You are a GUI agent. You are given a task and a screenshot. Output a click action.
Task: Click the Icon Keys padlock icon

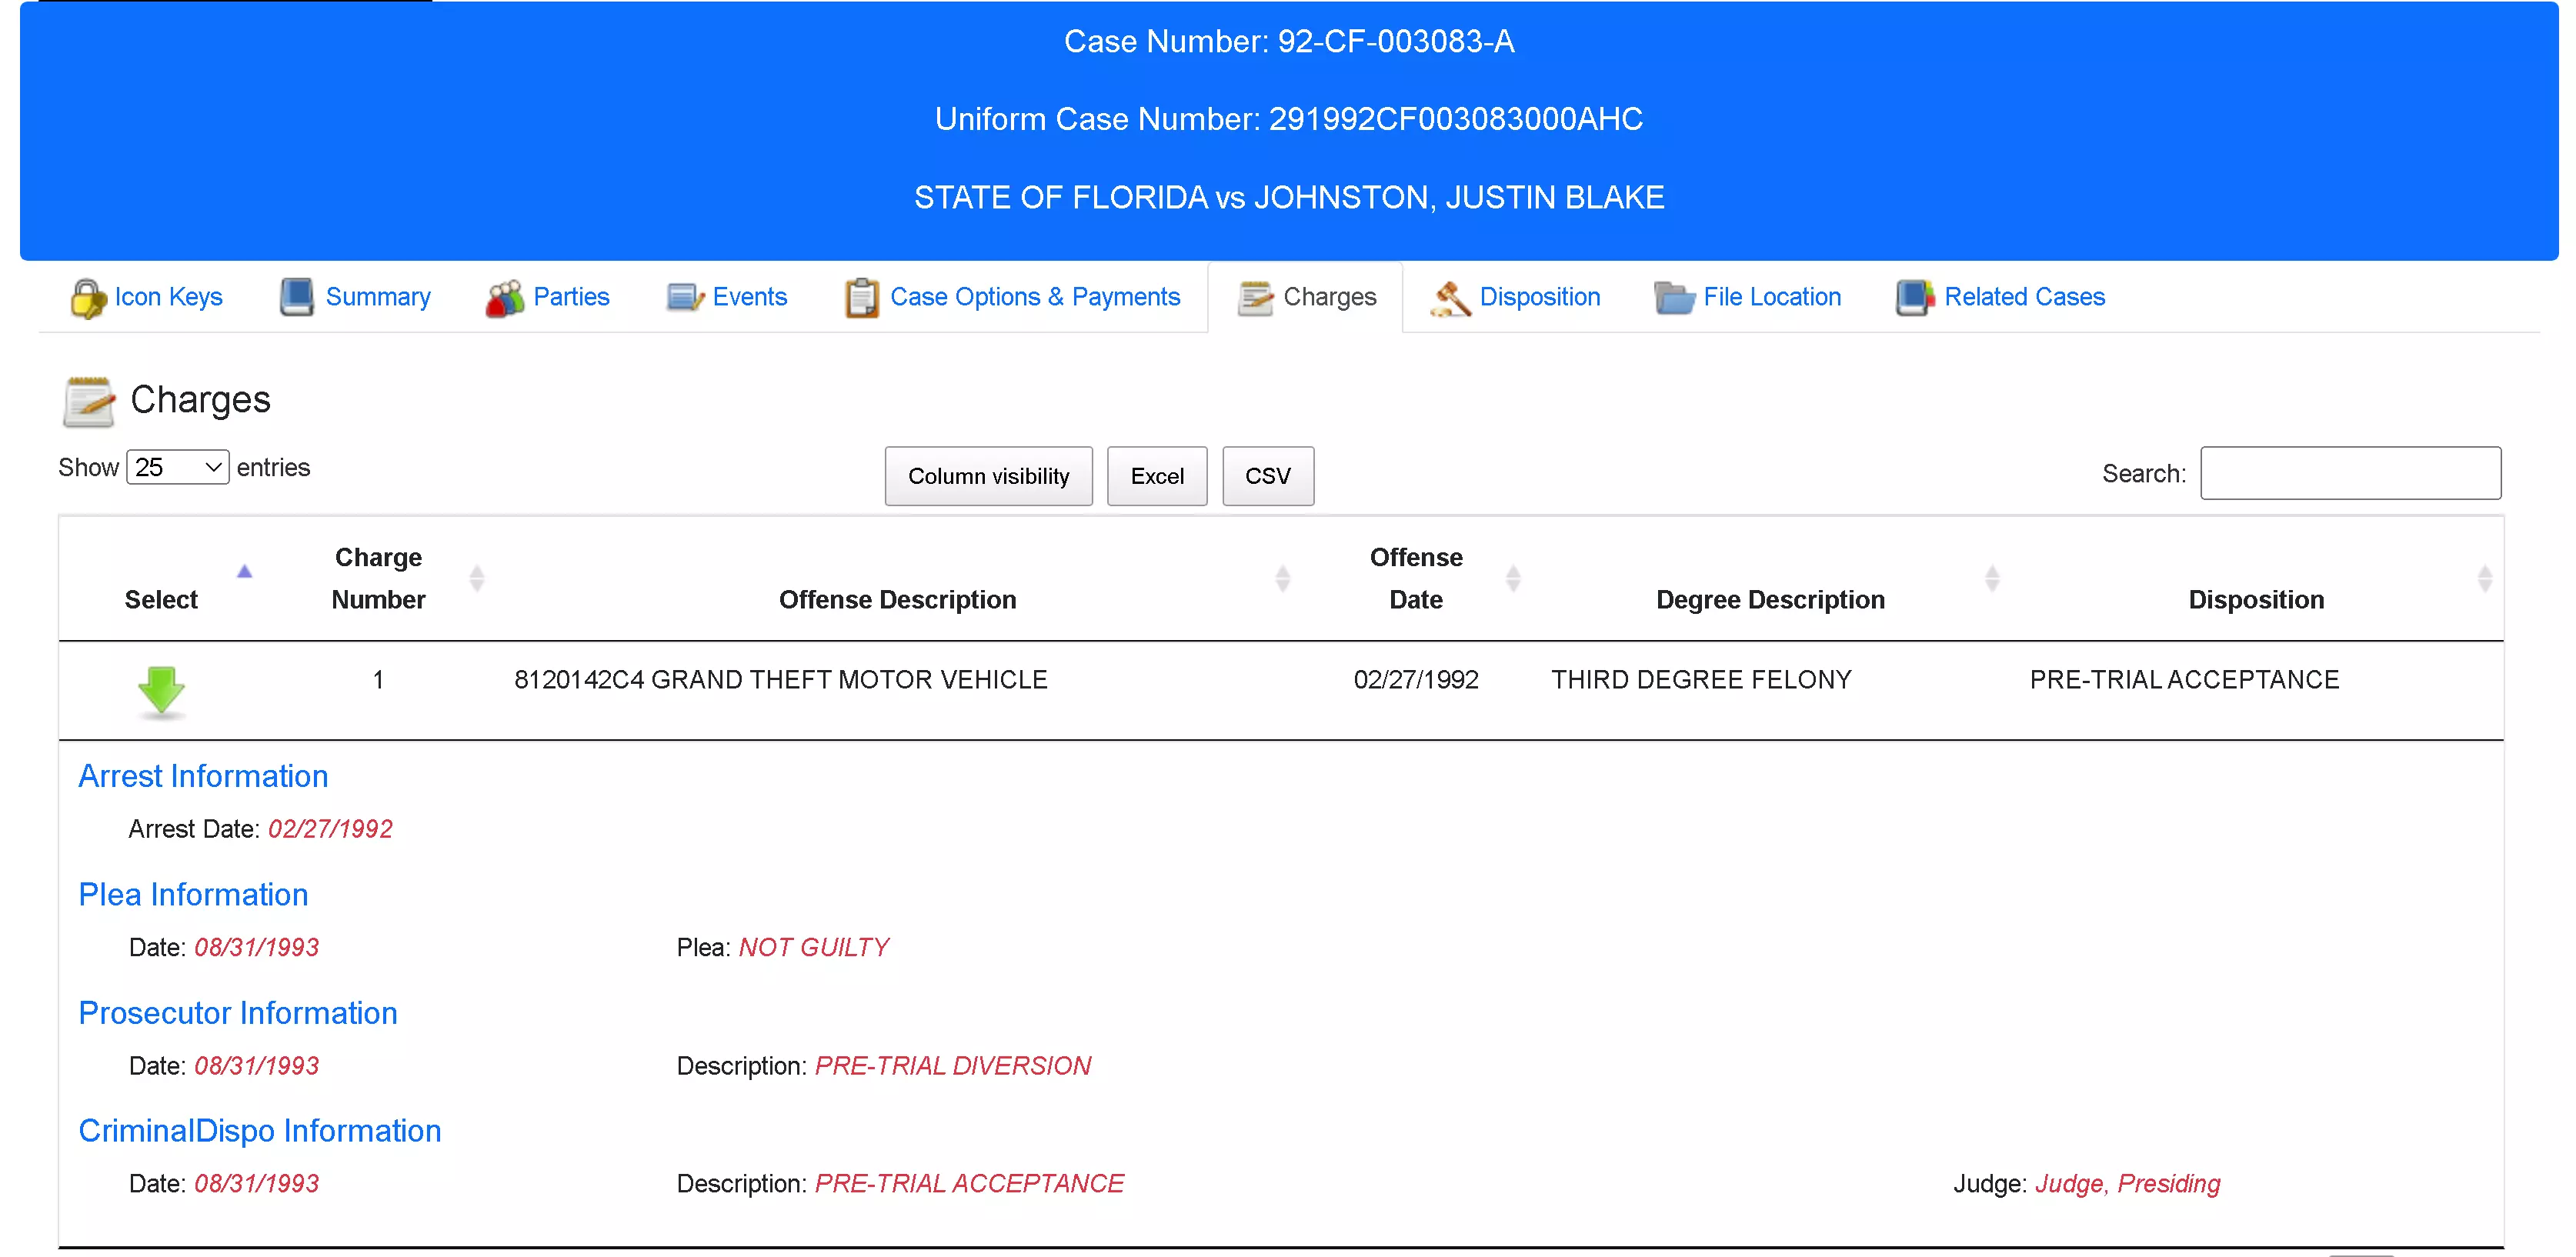point(88,298)
